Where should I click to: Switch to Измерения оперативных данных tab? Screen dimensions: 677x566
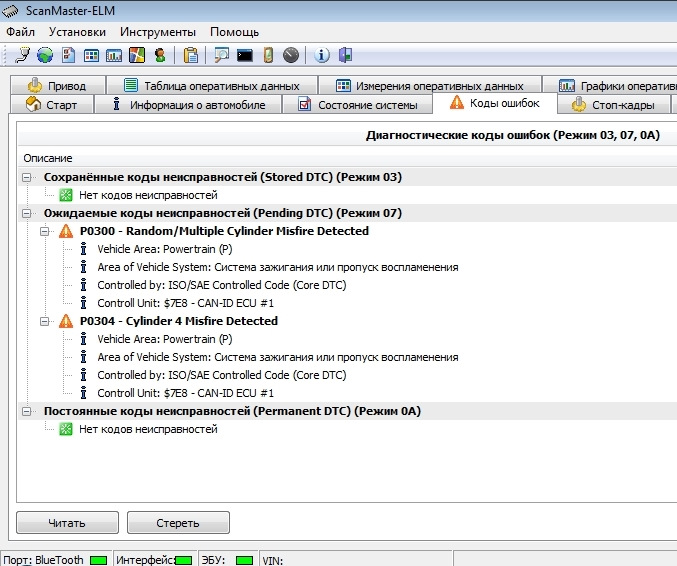tap(430, 85)
